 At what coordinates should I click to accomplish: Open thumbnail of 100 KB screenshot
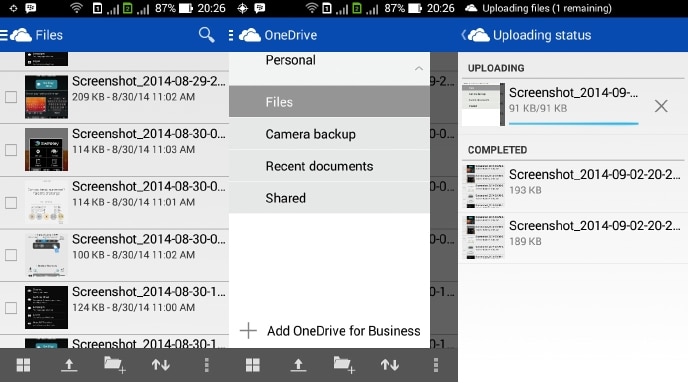pos(46,254)
